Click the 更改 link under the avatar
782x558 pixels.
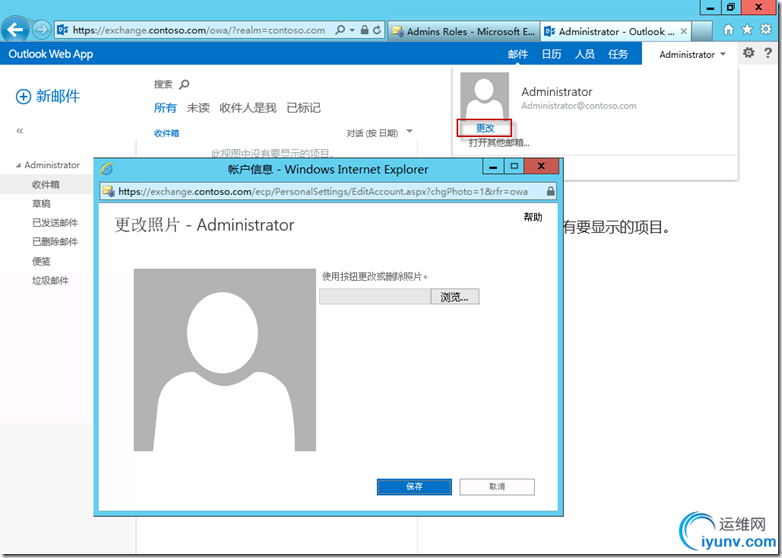[485, 128]
